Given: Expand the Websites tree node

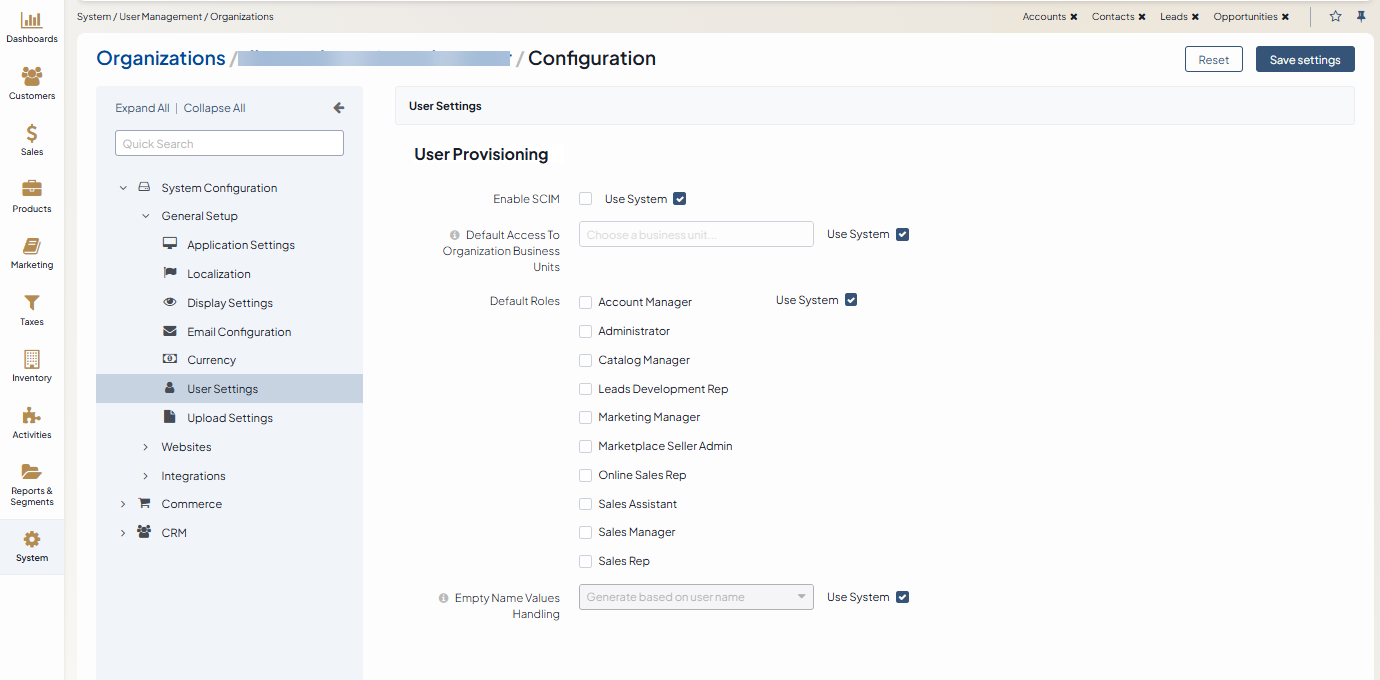Looking at the screenshot, I should tap(145, 446).
